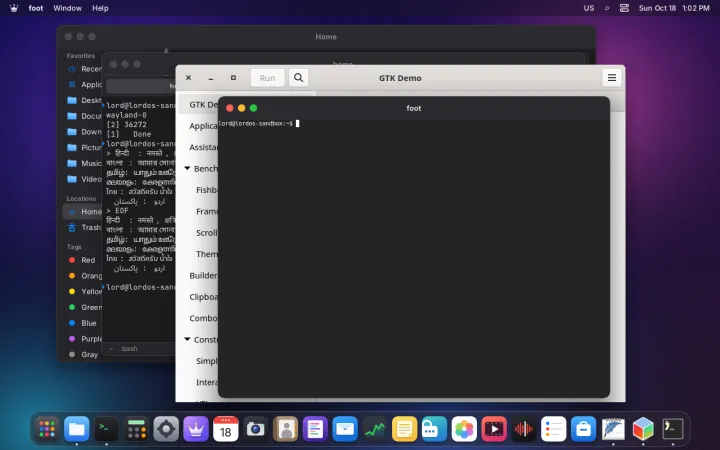The height and width of the screenshot is (450, 720).
Task: Choose the Purple tag in Files
Action: 84,338
